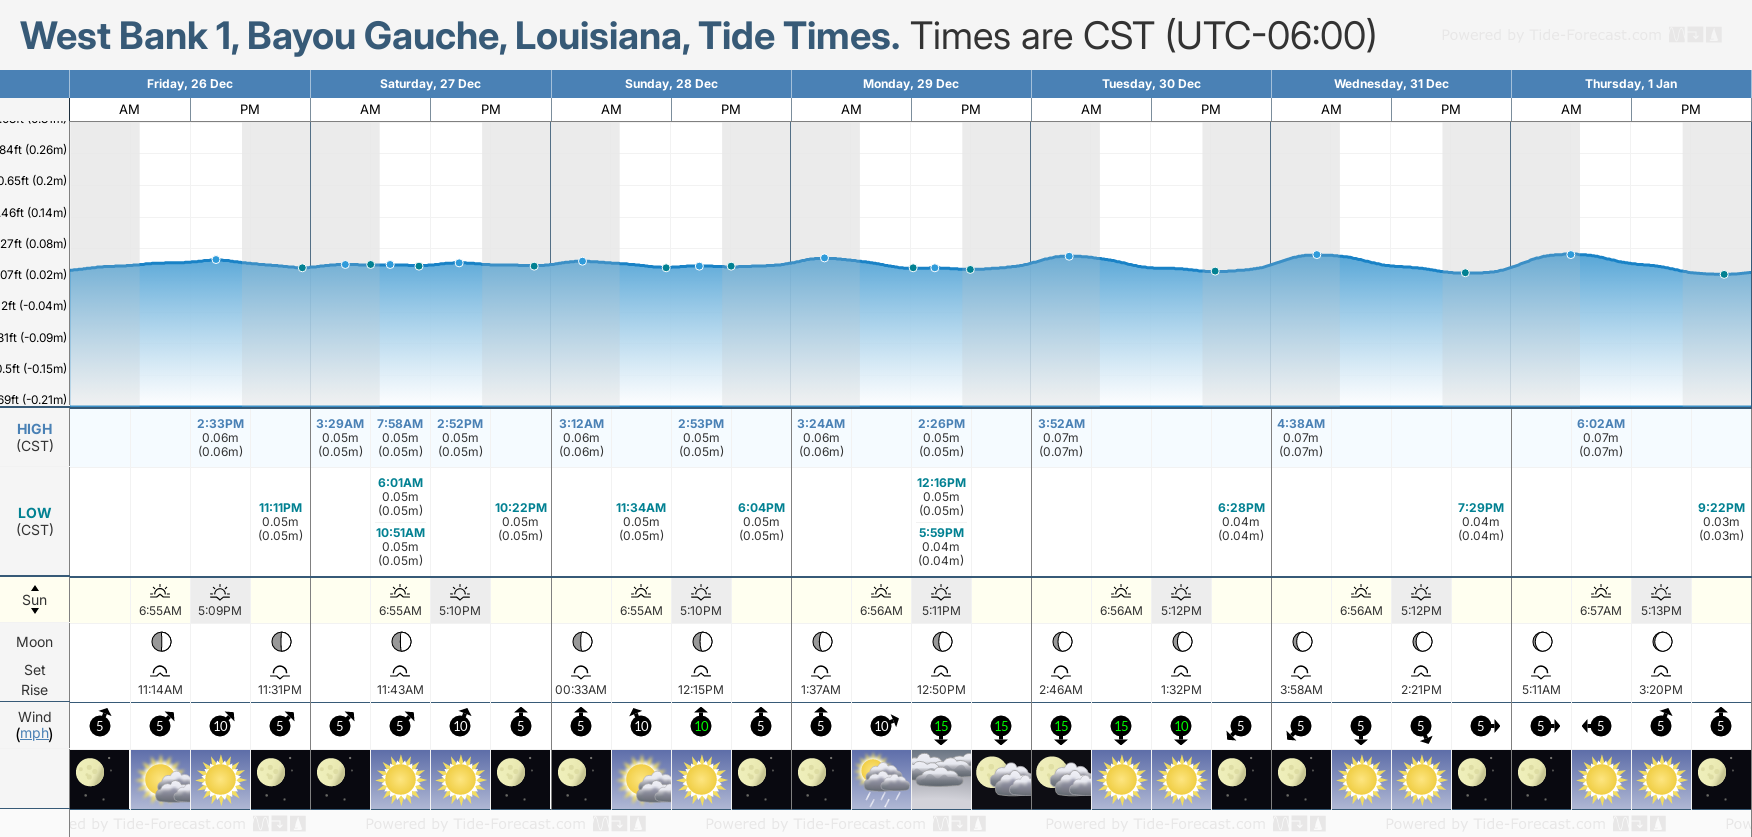Click the rain shower weather icon on Monday
The width and height of the screenshot is (1752, 837).
pos(881,780)
